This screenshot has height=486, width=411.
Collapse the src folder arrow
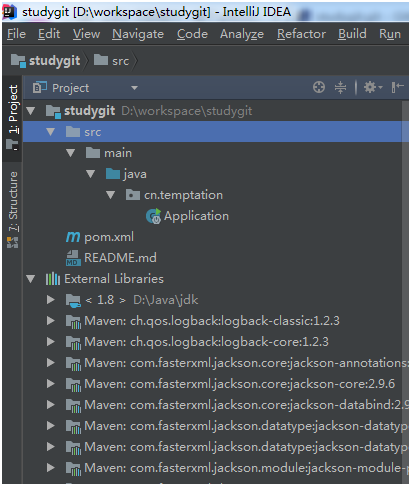pos(51,132)
